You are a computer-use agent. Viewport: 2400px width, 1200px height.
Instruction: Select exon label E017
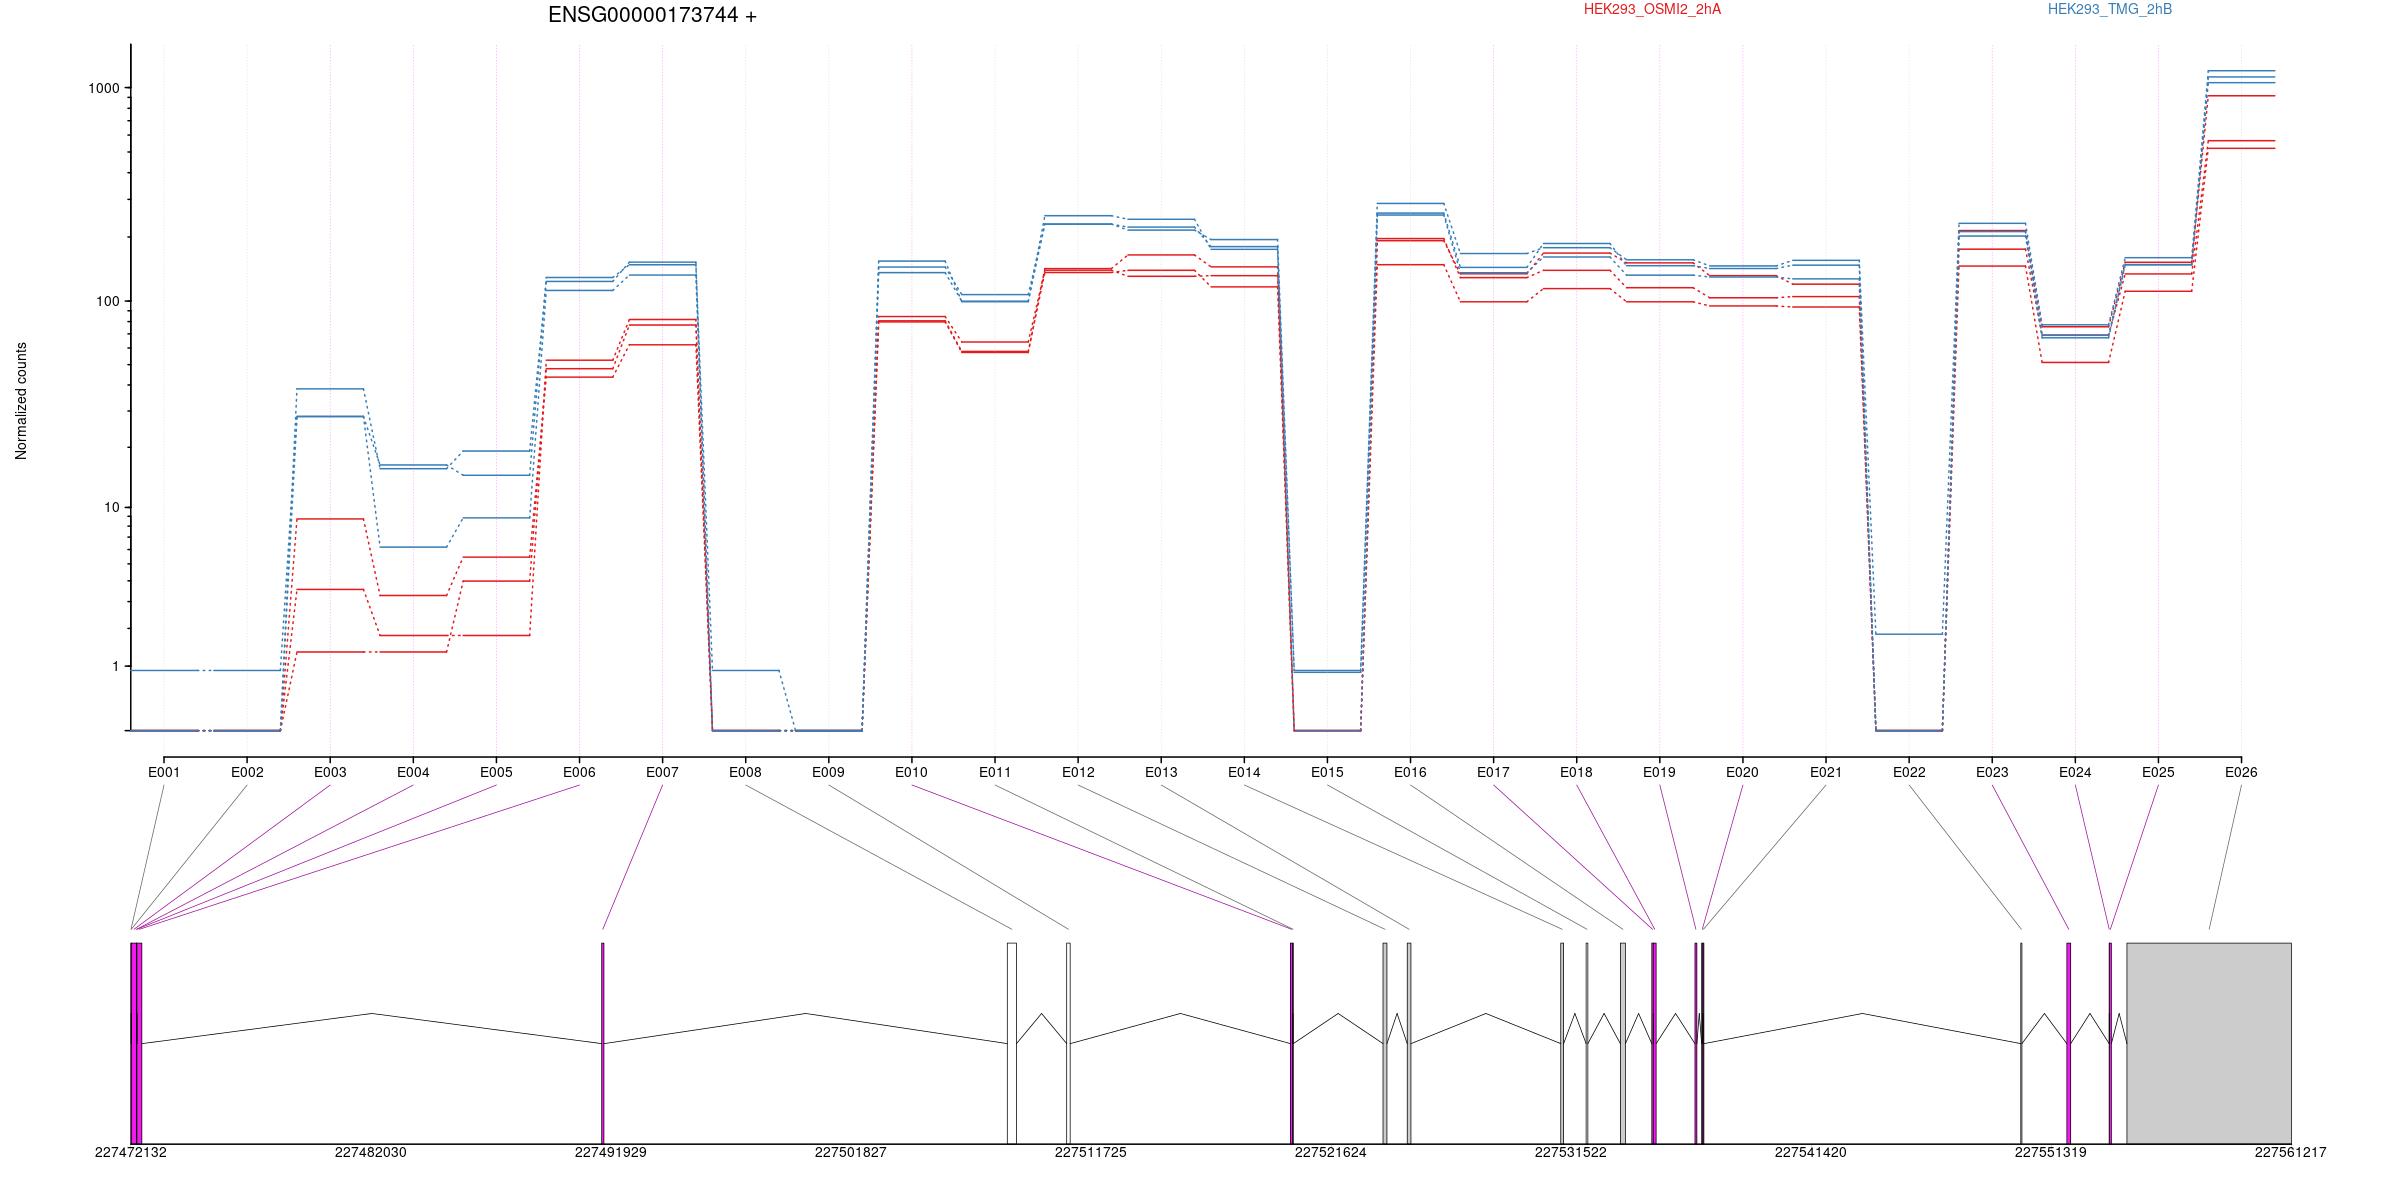pos(1493,772)
